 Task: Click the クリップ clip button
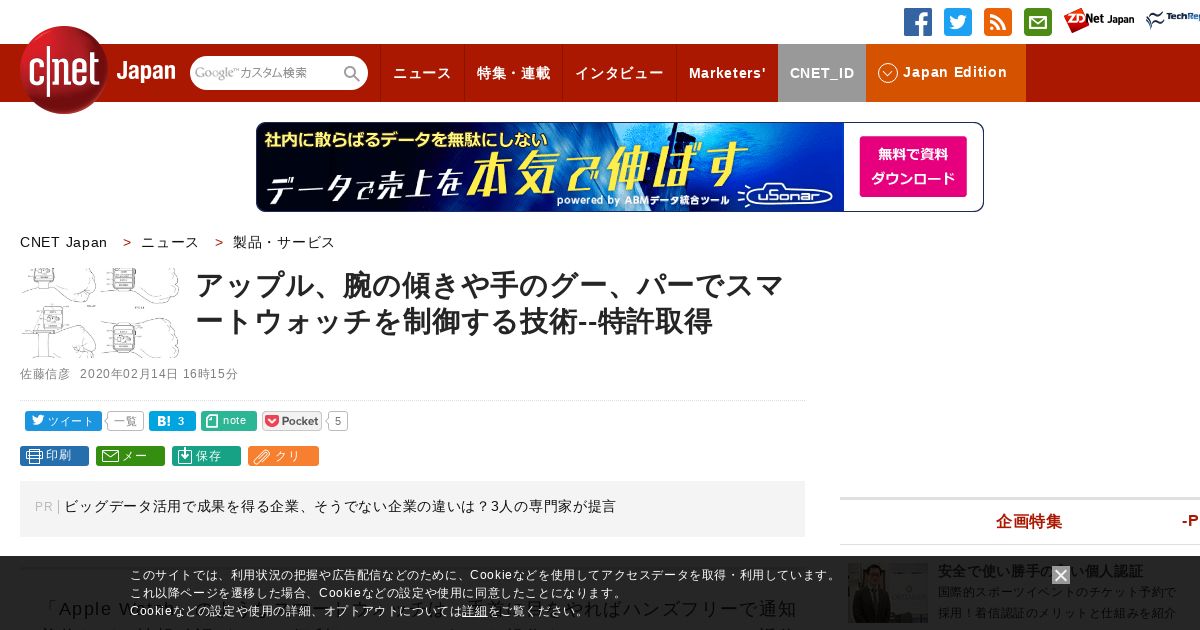(283, 456)
